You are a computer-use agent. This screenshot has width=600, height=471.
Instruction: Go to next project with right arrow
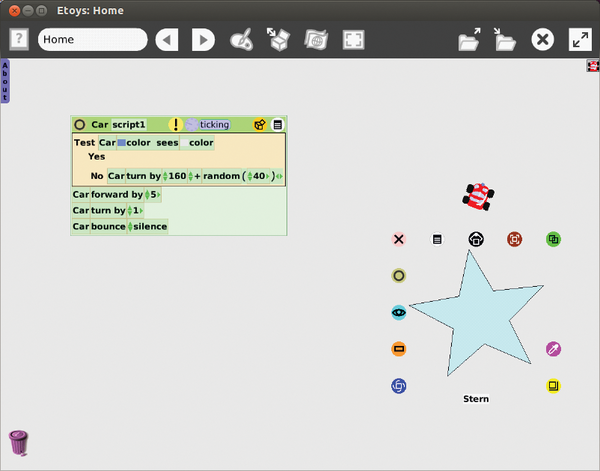click(x=203, y=39)
